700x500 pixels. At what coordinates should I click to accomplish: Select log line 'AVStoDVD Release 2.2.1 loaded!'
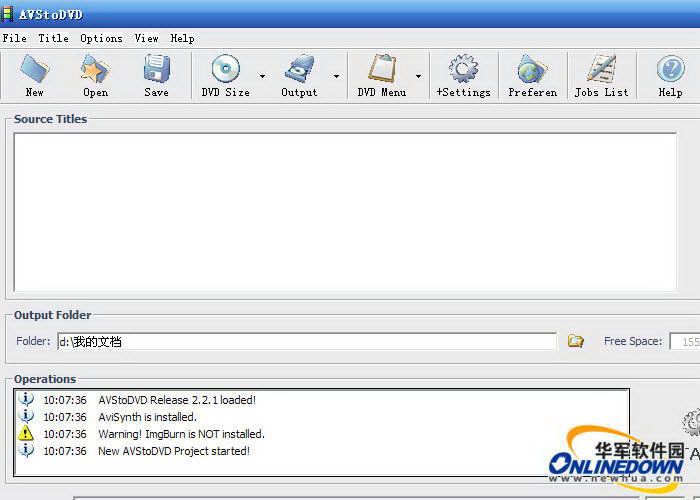point(177,400)
